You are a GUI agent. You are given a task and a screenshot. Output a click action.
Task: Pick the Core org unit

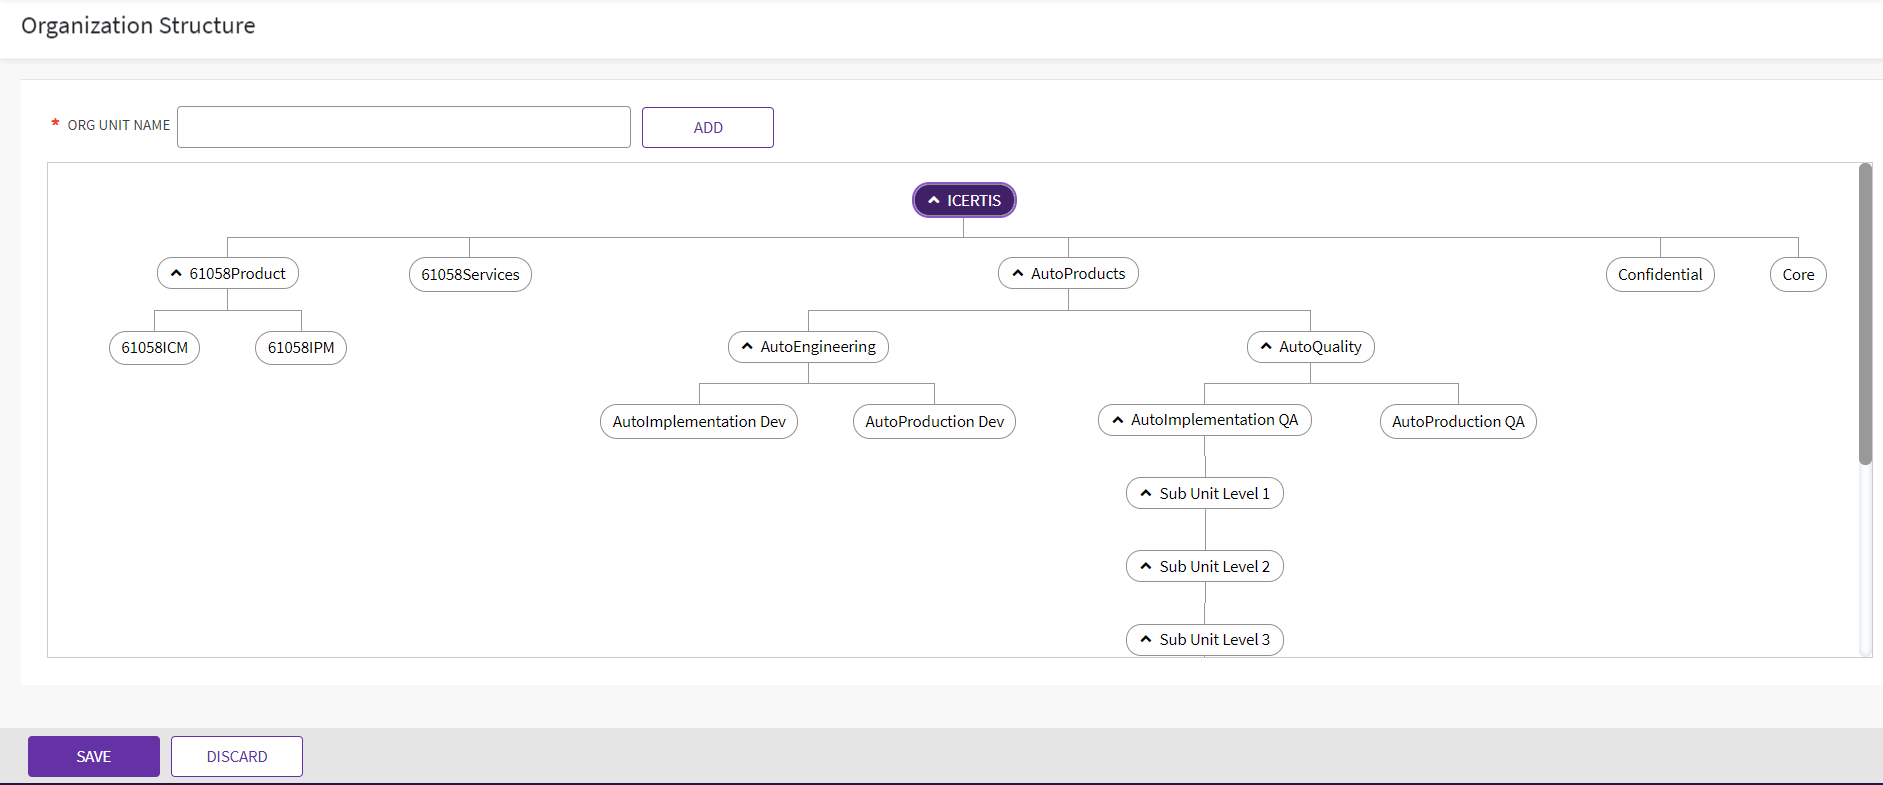tap(1798, 275)
